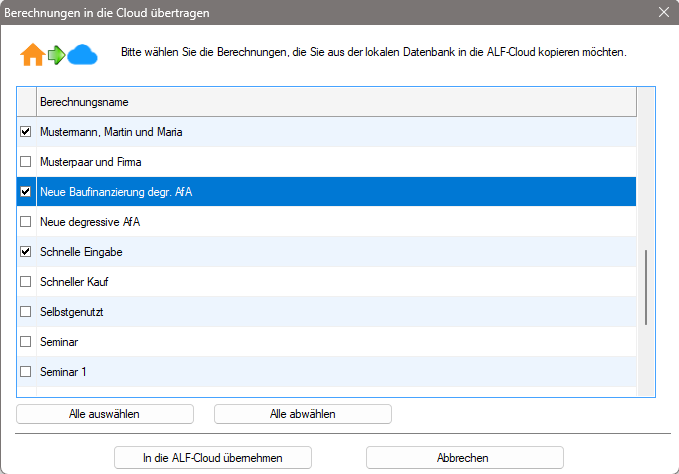Sort by the Berechnungsname column header
Viewport: 679px width, 474px height.
335,102
